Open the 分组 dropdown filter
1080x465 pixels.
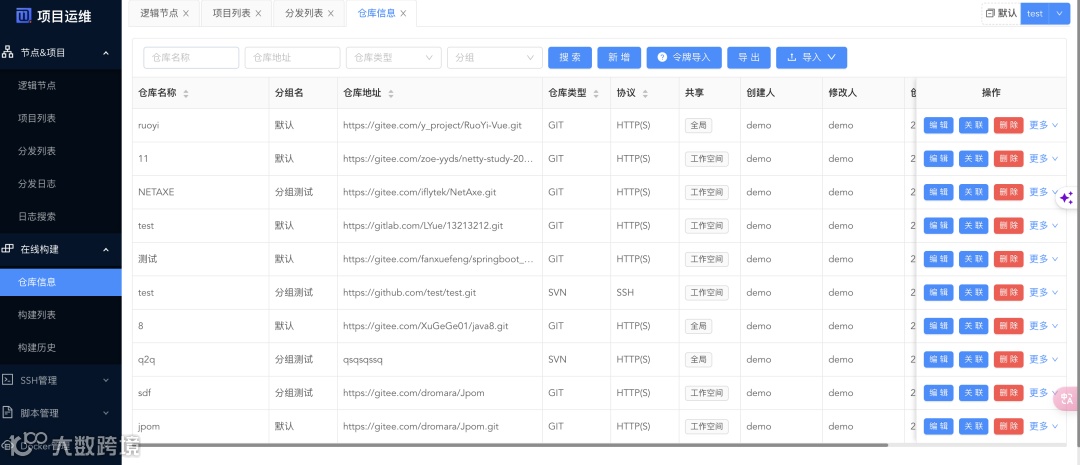coord(495,58)
